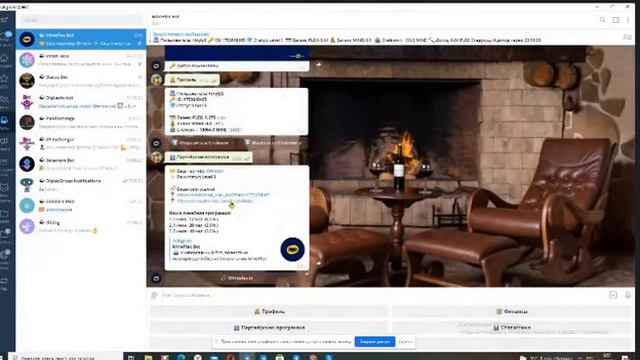640x360 pixels.
Task: Open the MinePlex Bot chat
Action: pos(81,40)
